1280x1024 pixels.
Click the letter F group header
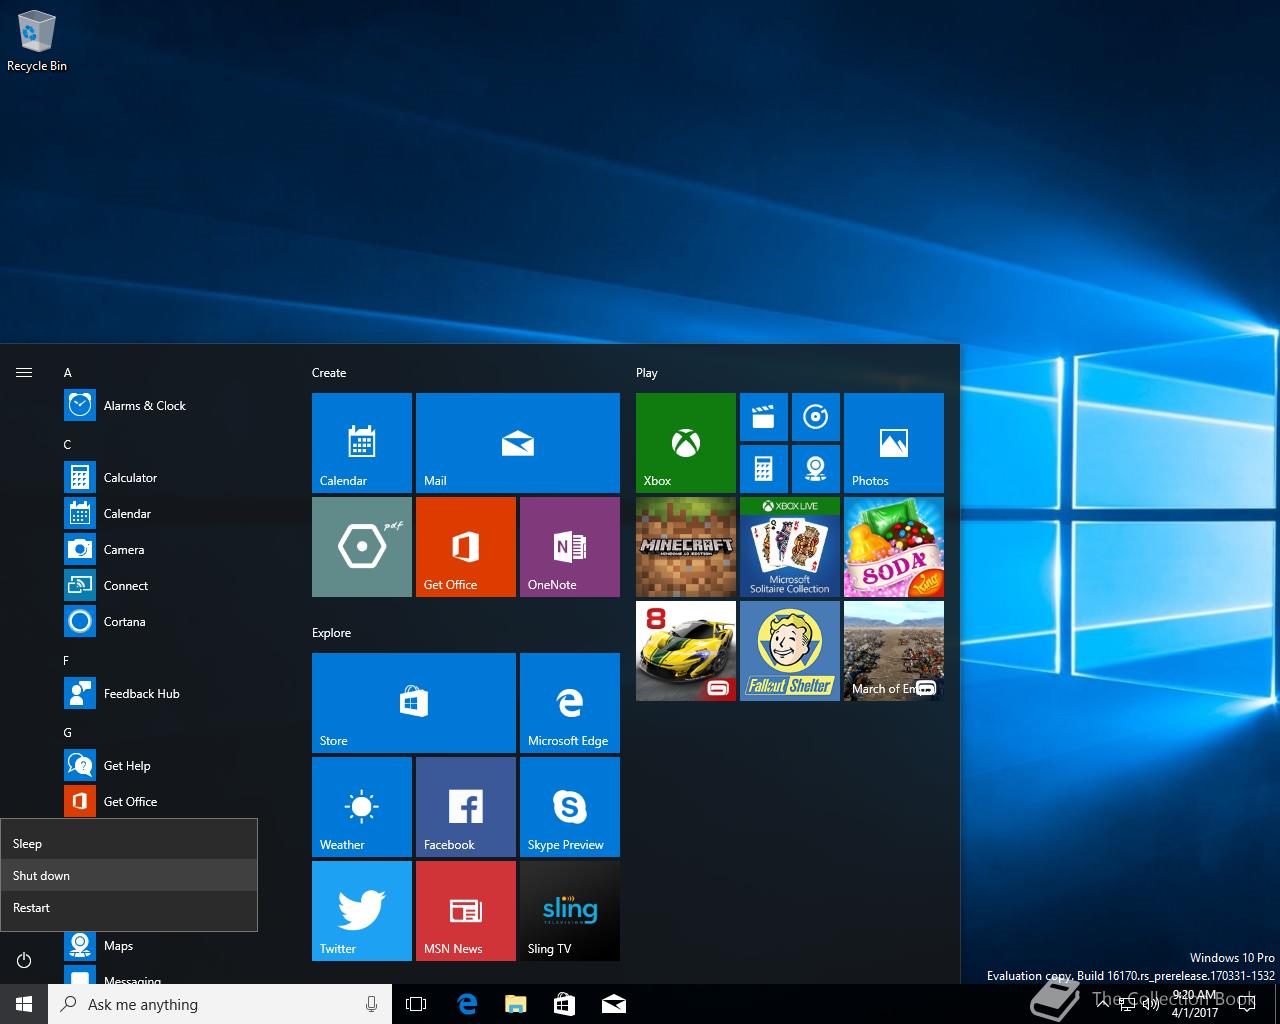(x=67, y=660)
